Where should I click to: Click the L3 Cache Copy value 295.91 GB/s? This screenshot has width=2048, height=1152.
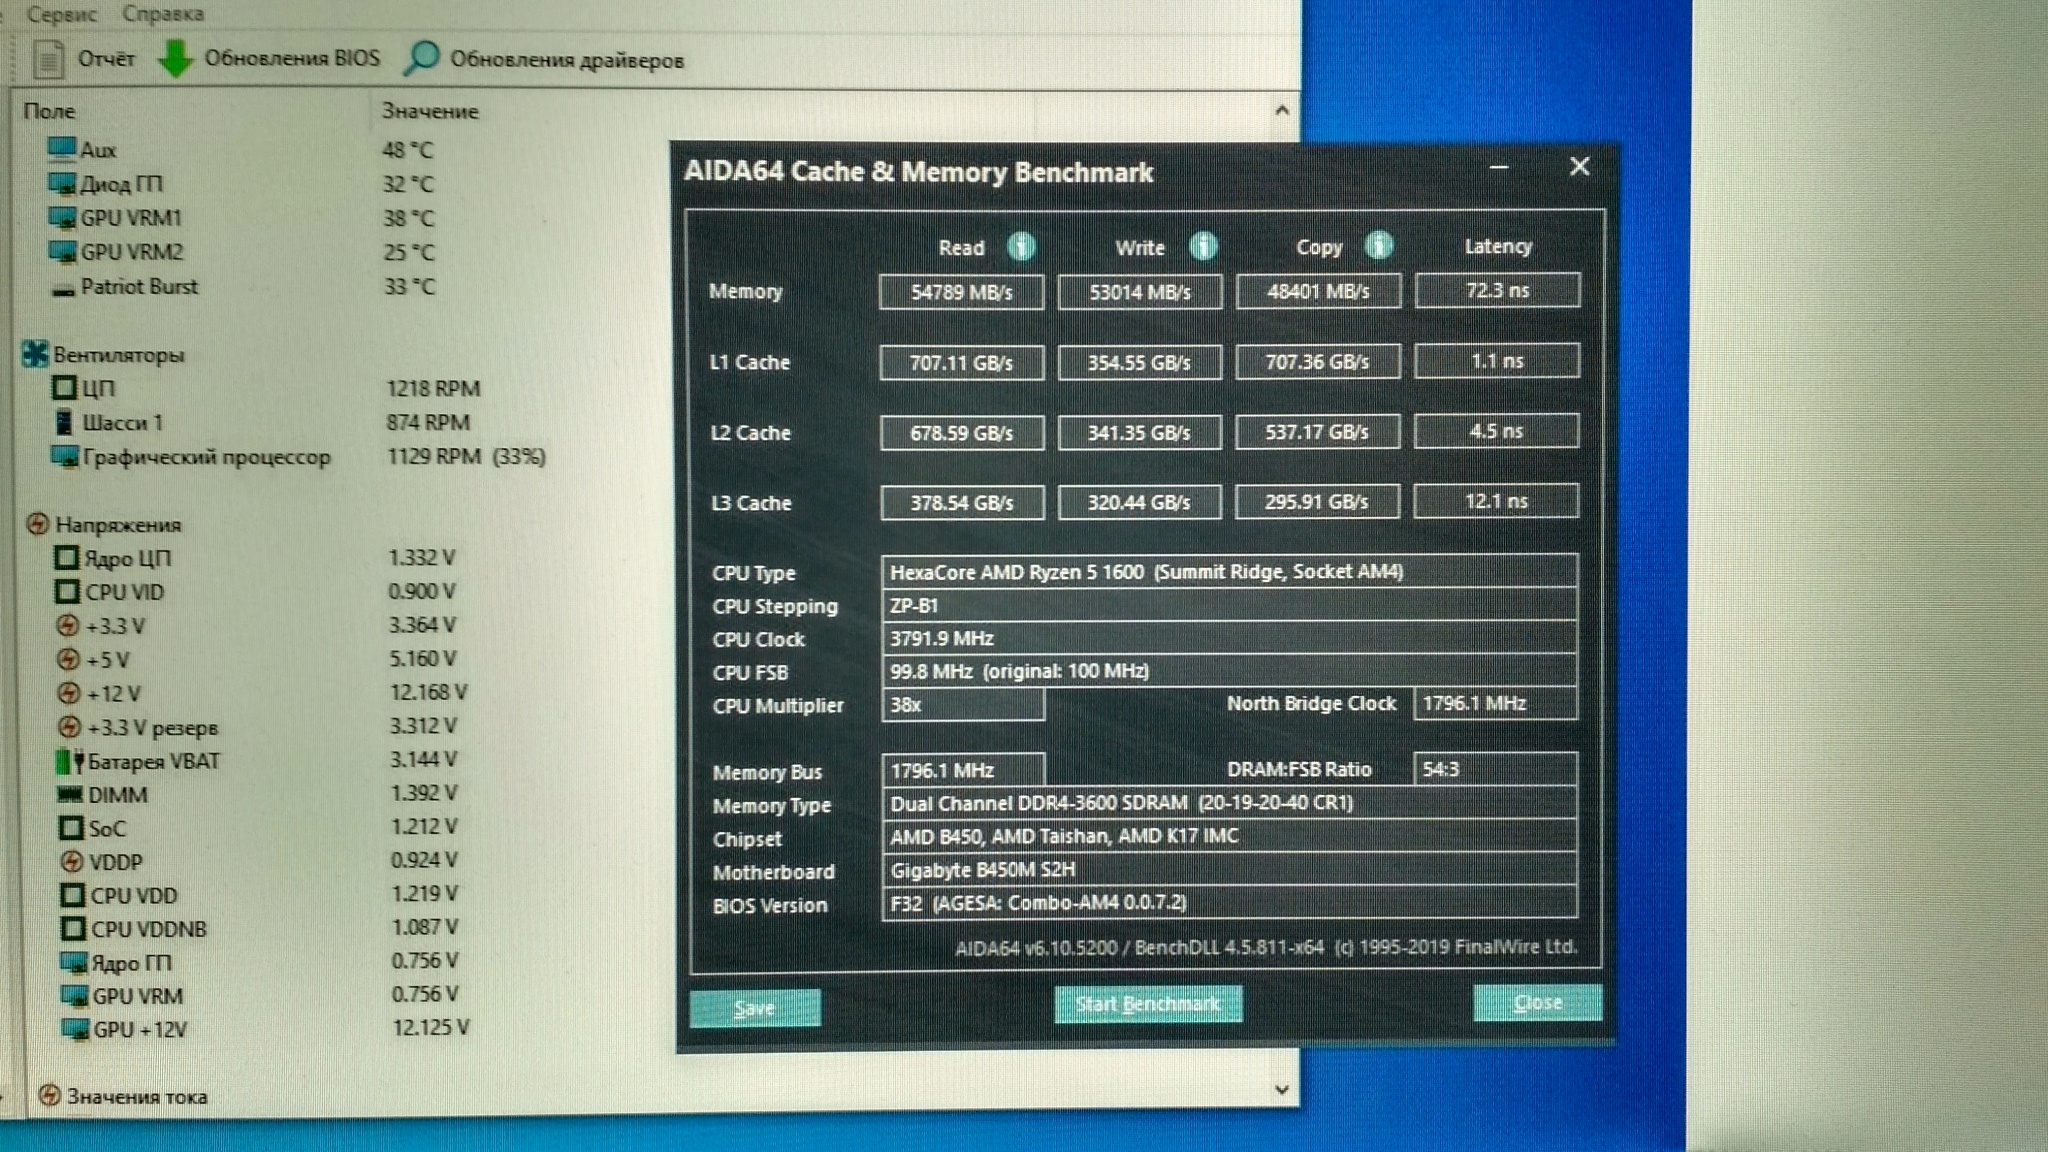tap(1317, 501)
